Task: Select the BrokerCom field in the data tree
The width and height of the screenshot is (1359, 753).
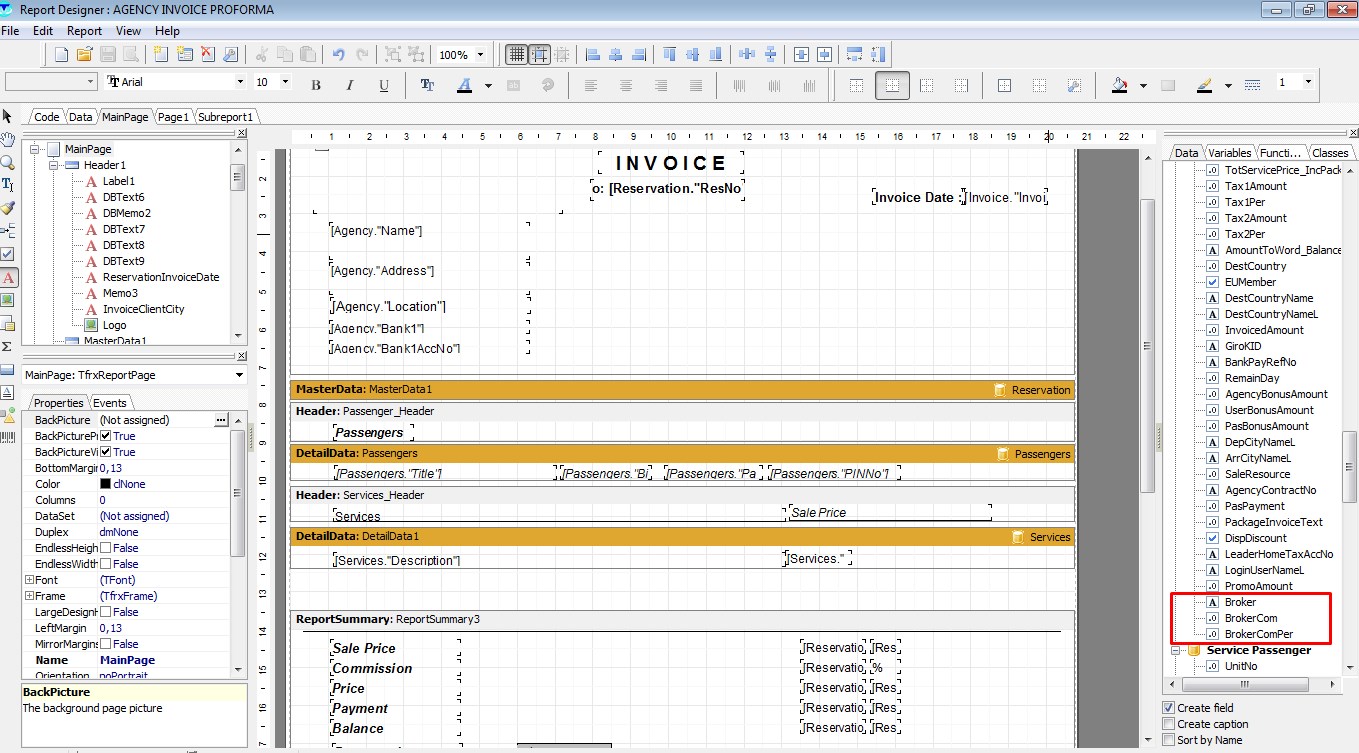Action: [1250, 618]
